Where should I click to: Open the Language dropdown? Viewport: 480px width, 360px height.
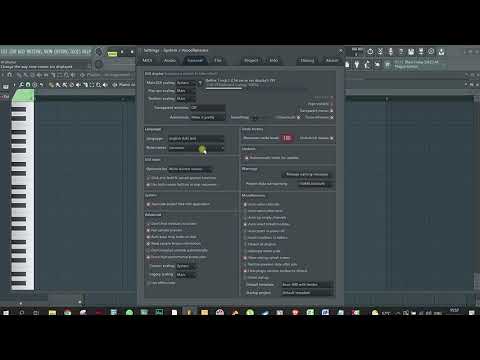click(196, 138)
